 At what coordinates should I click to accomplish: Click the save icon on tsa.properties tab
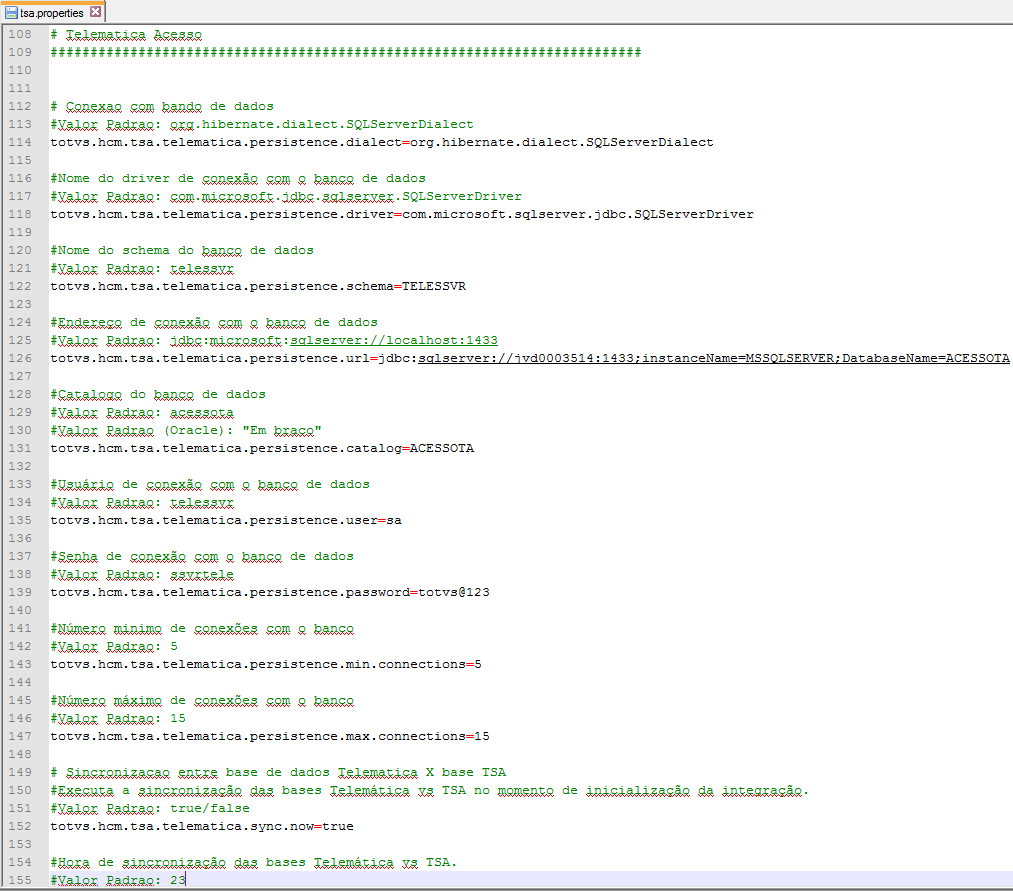coord(11,12)
